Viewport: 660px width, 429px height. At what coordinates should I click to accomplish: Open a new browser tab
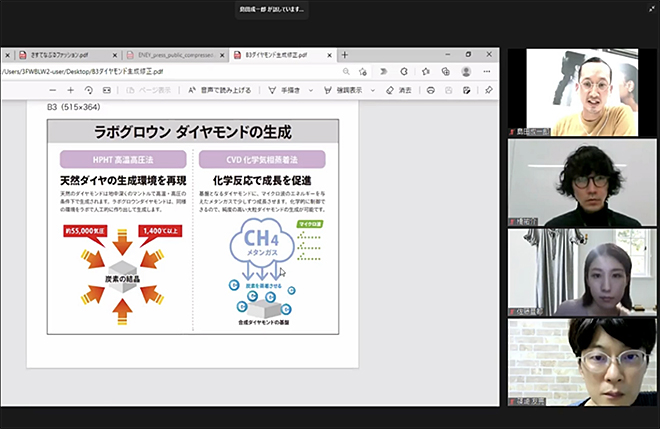pos(345,54)
